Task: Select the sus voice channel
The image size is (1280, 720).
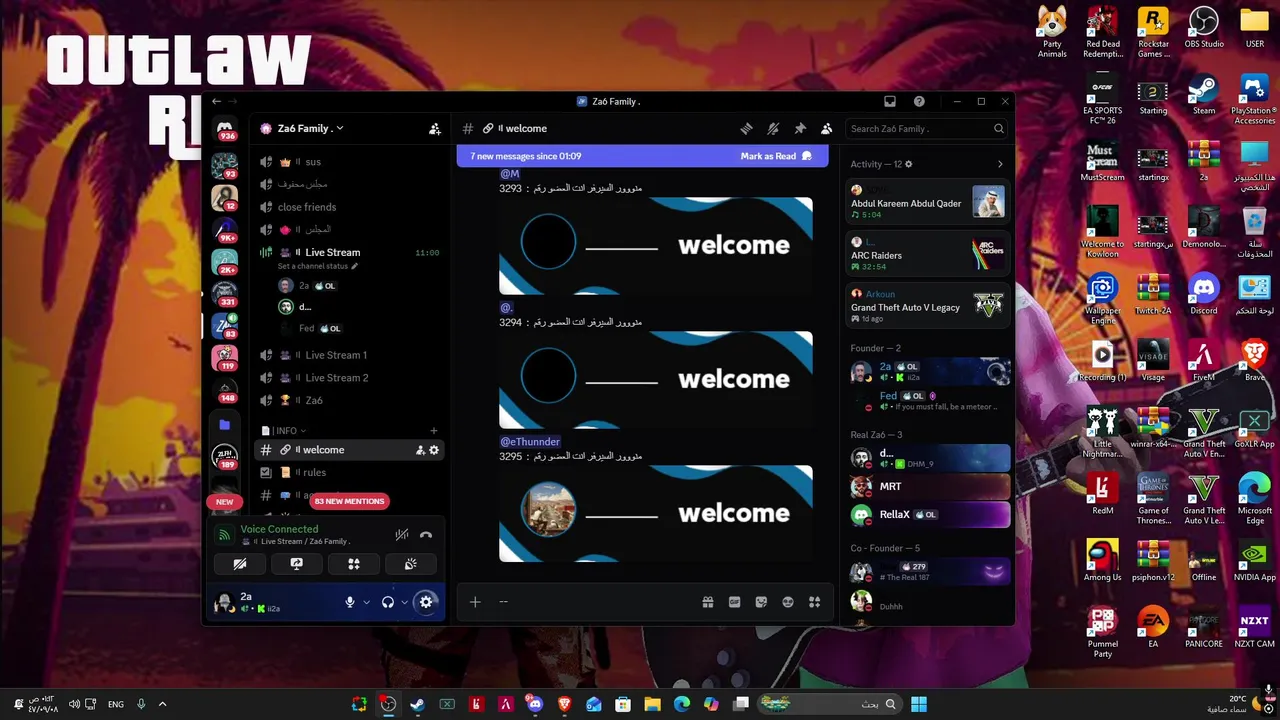Action: tap(313, 162)
